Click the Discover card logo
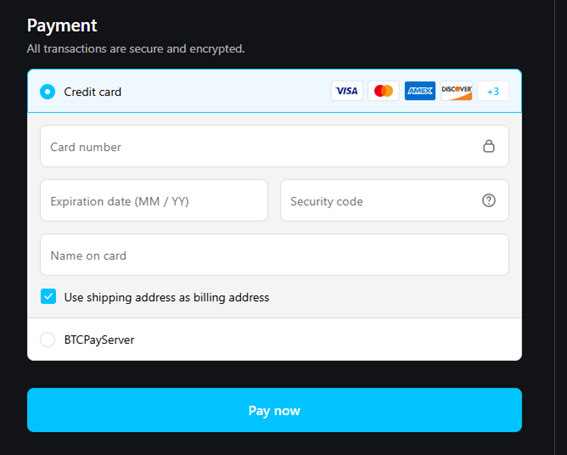This screenshot has width=567, height=455. click(x=456, y=91)
